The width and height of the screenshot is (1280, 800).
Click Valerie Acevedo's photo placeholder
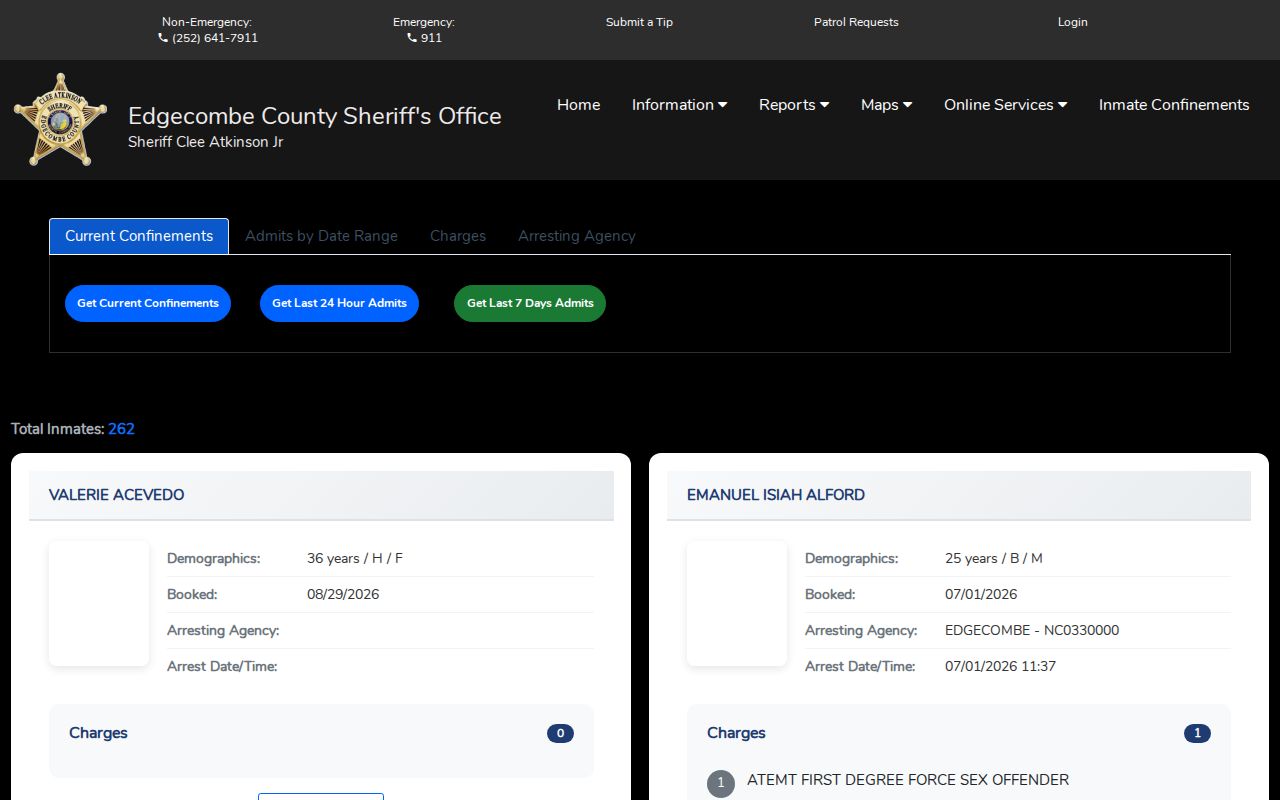coord(99,603)
